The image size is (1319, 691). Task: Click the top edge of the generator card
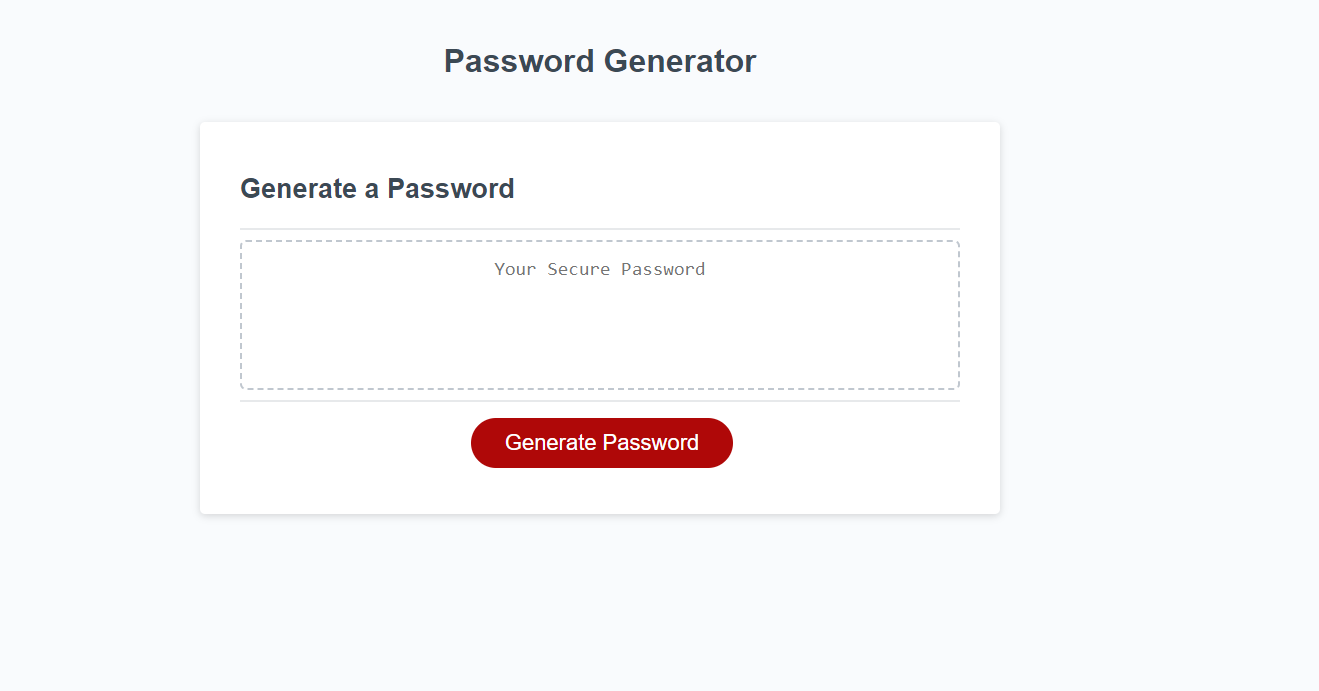coord(599,122)
